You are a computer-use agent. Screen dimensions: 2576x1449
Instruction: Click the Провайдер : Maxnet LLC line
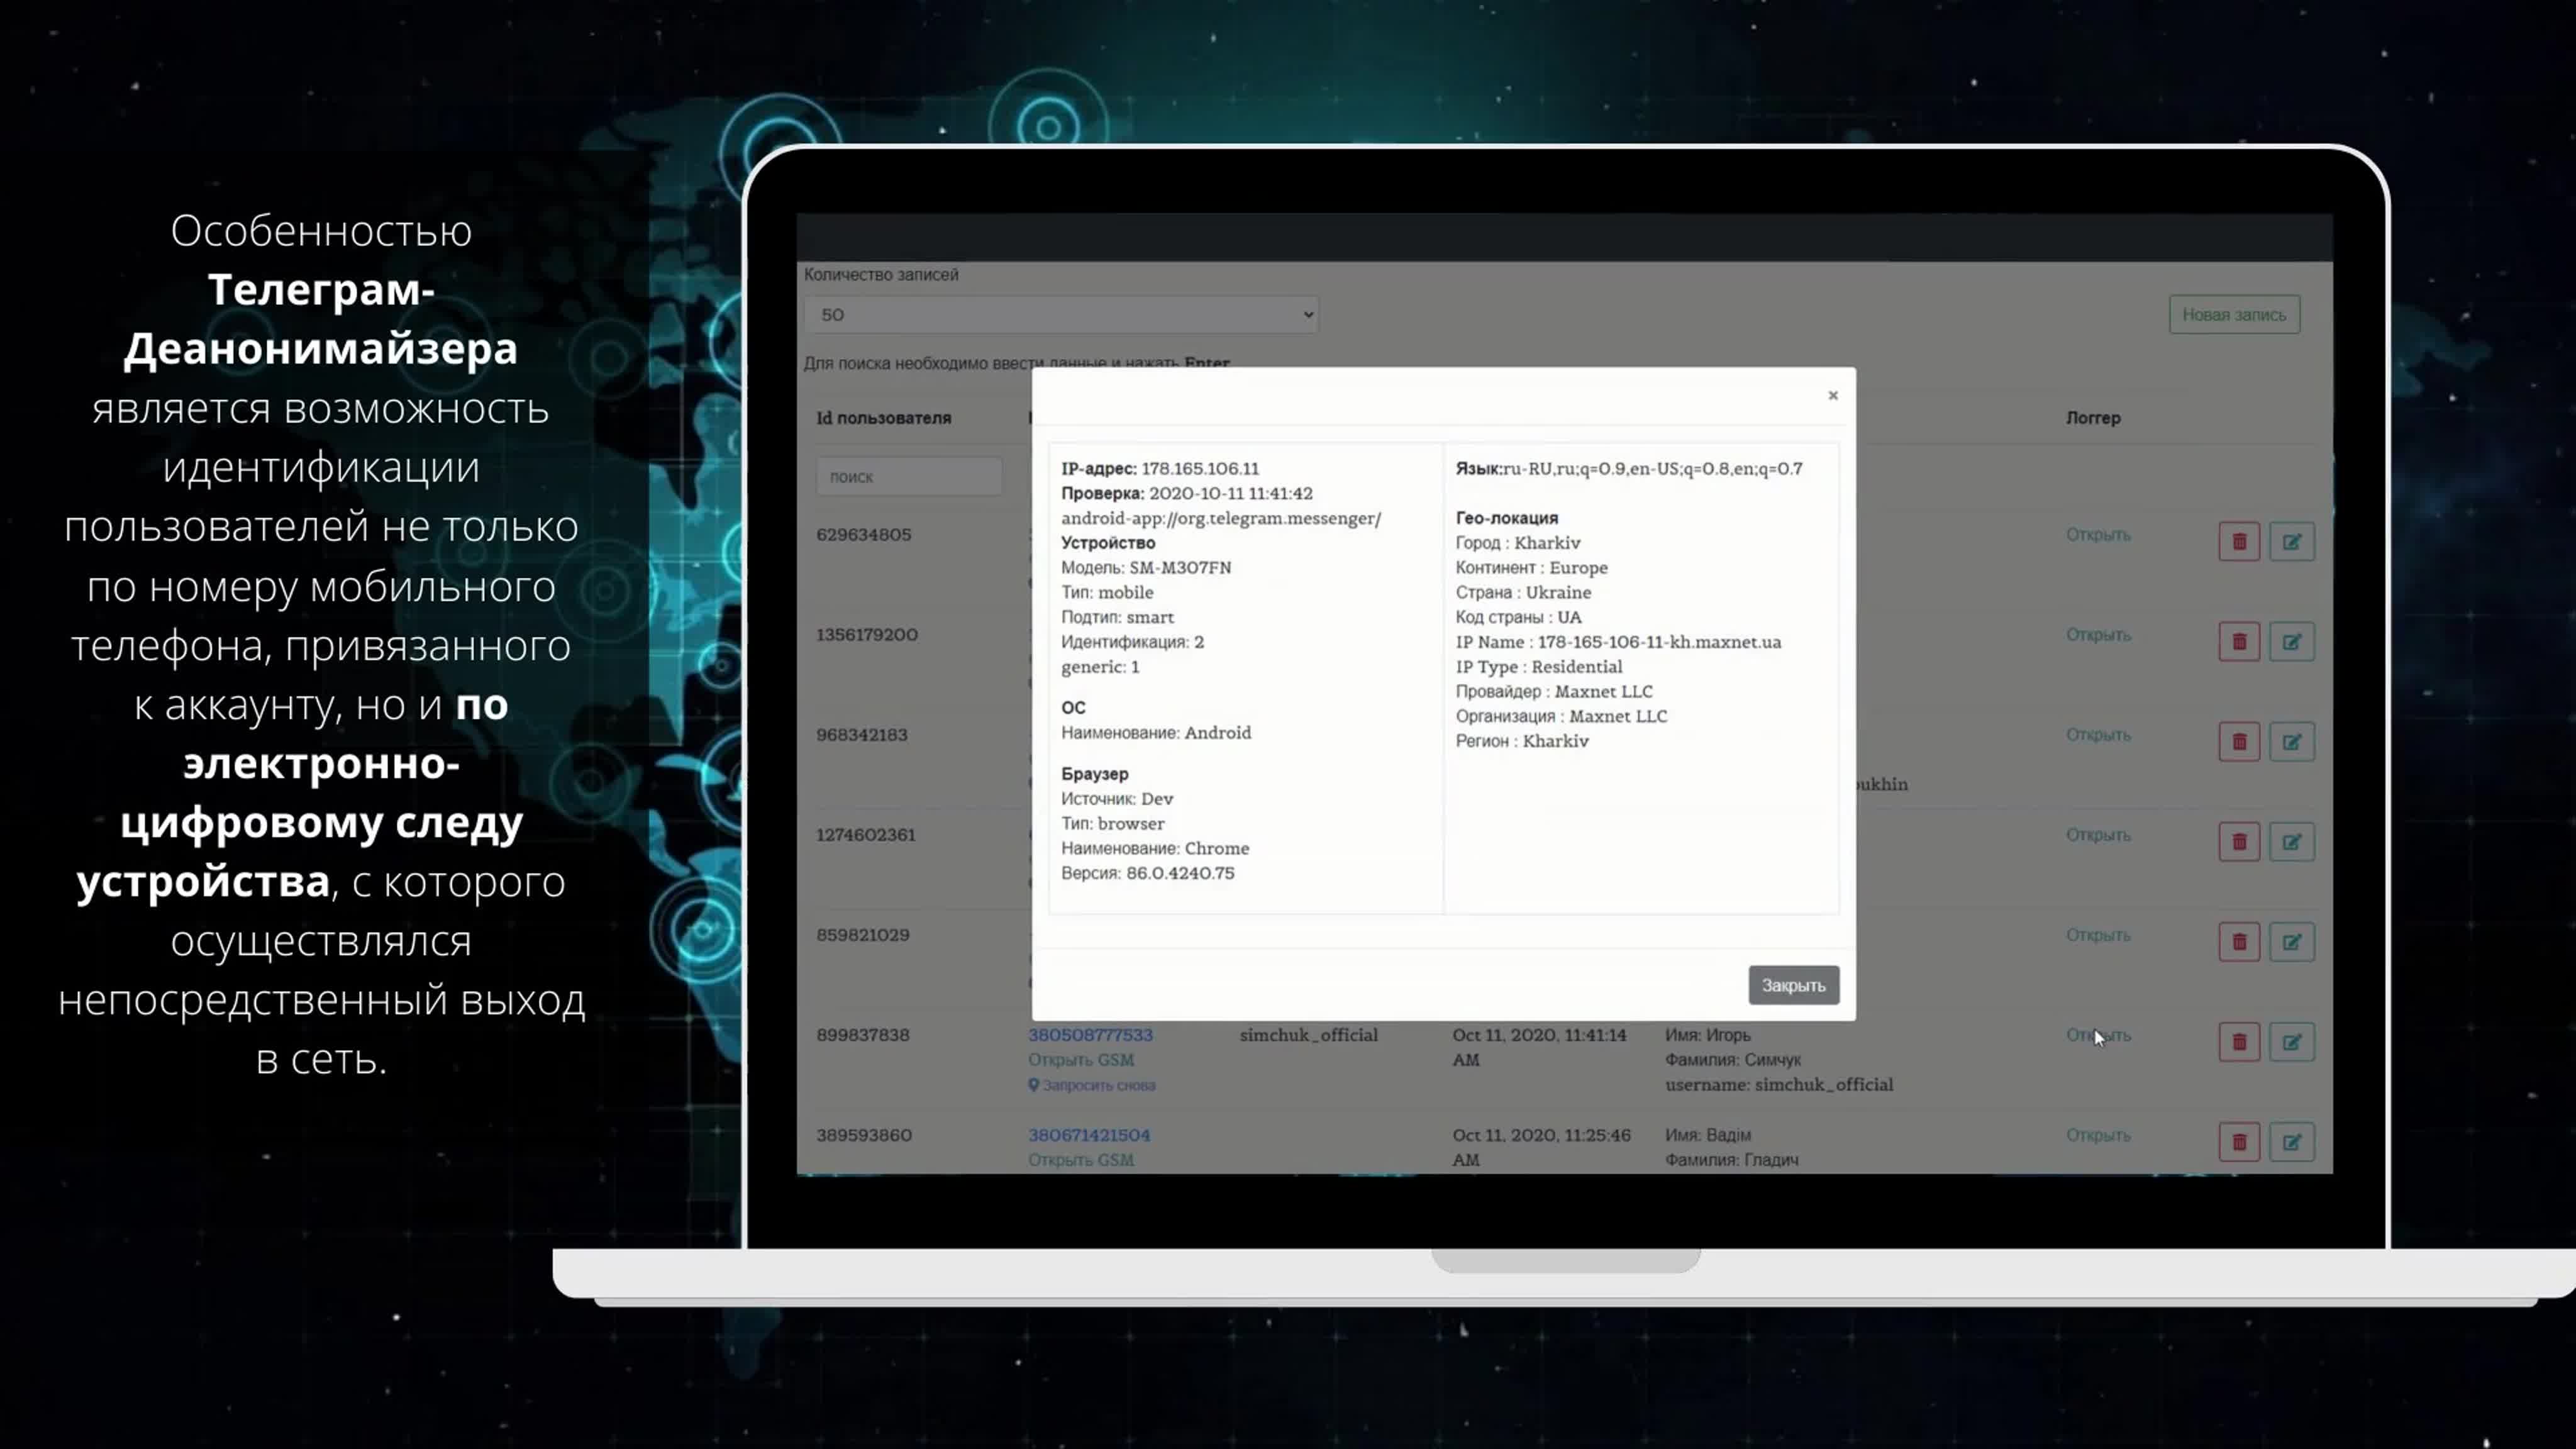point(1553,691)
